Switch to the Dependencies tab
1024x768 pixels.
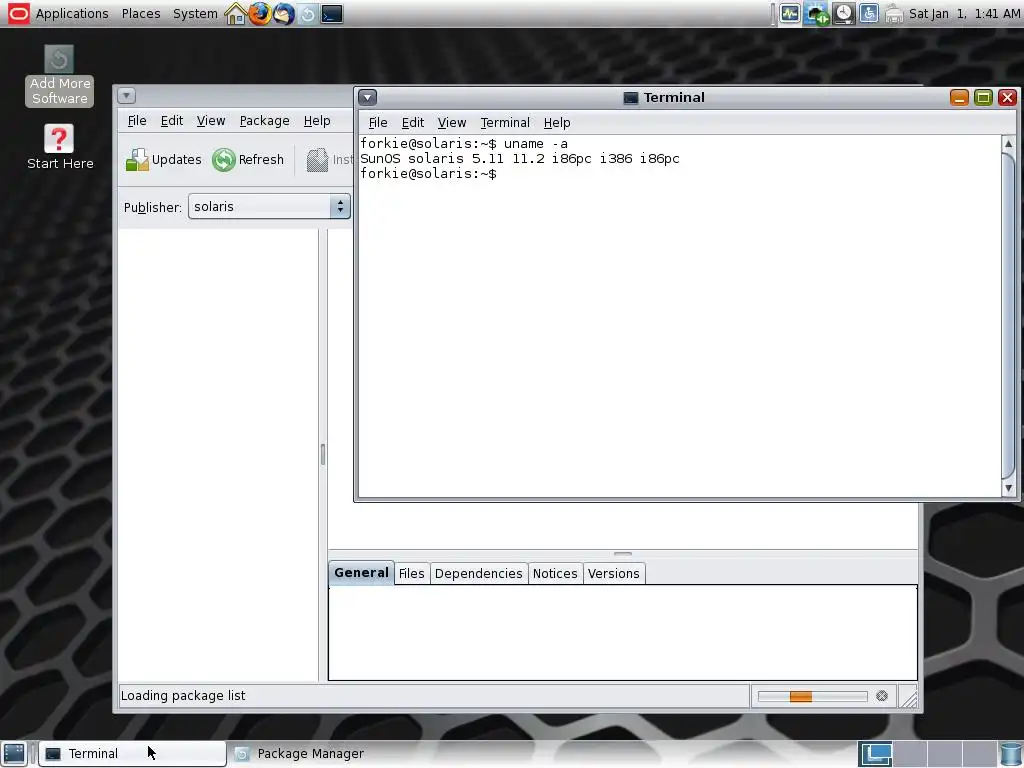point(478,573)
